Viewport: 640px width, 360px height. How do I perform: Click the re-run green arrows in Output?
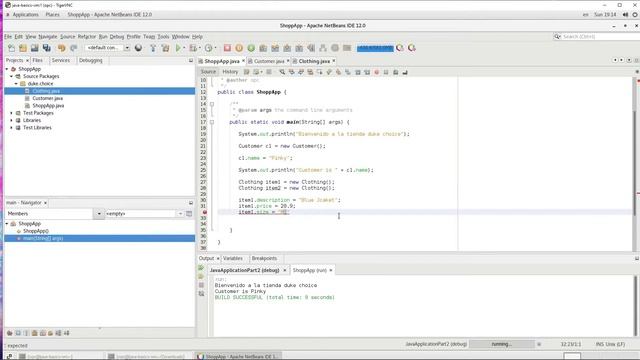pos(201,268)
